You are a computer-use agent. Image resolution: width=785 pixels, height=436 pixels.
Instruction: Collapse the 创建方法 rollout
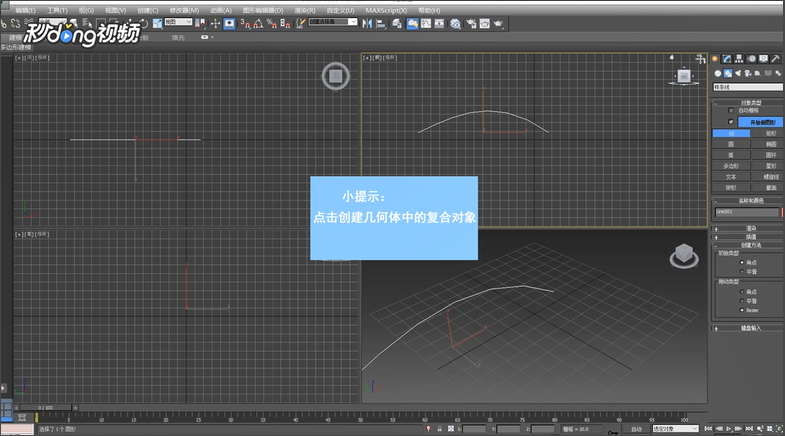(748, 245)
